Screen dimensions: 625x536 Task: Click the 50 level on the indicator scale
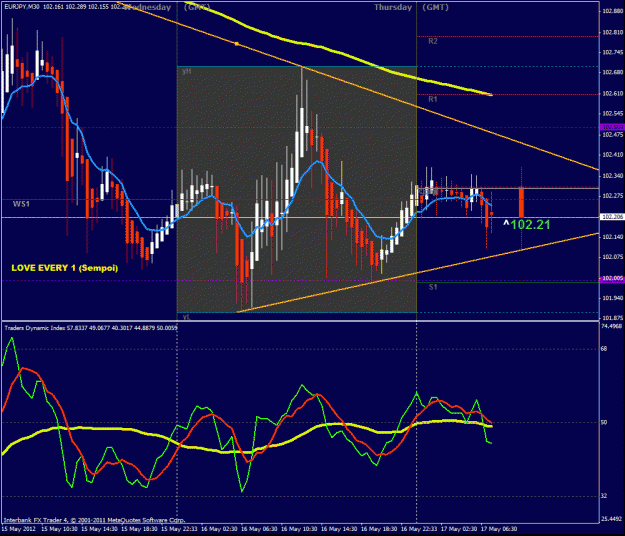click(x=604, y=422)
